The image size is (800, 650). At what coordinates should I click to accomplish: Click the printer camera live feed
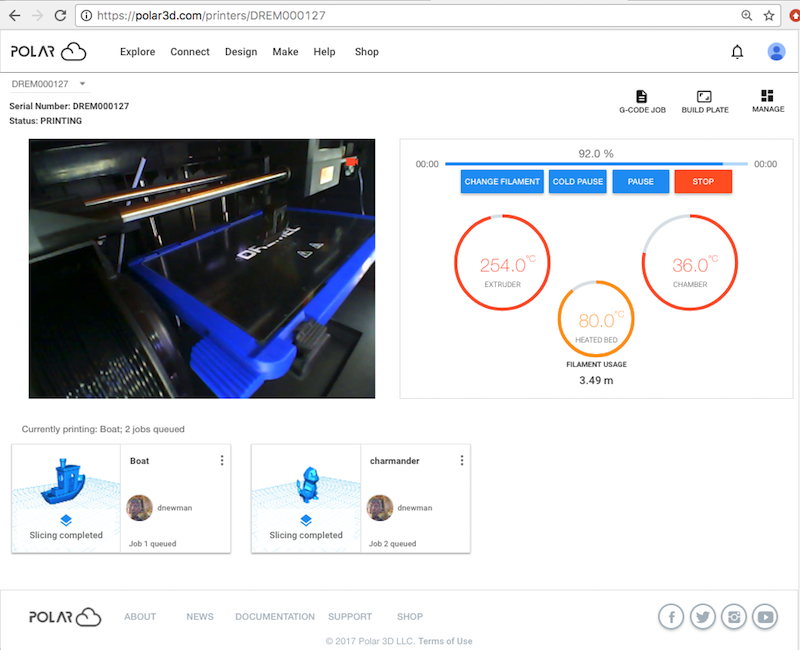tap(202, 268)
